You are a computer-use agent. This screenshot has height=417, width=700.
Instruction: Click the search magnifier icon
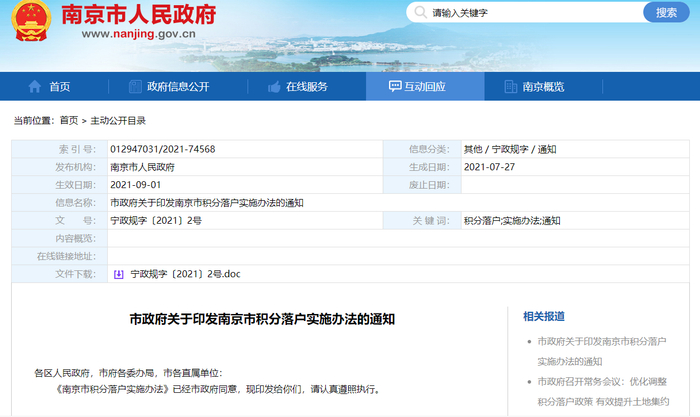click(421, 12)
